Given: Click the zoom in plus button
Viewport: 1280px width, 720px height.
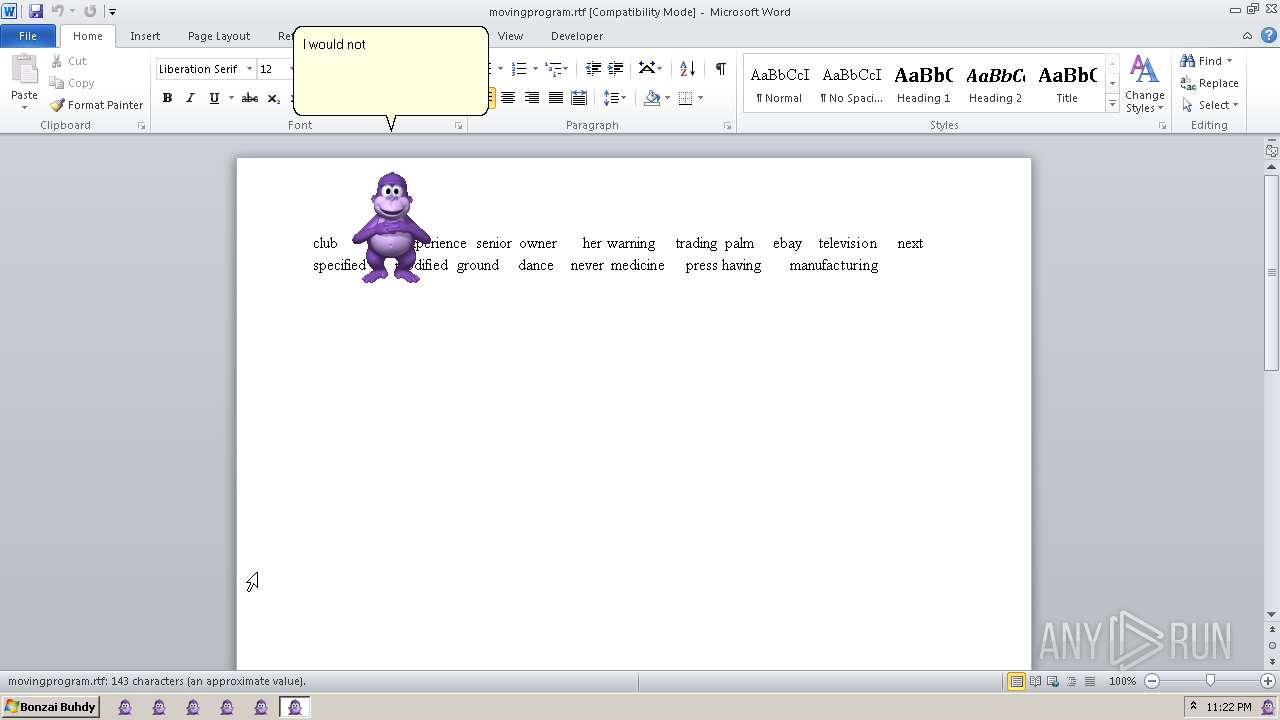Looking at the screenshot, I should point(1267,681).
